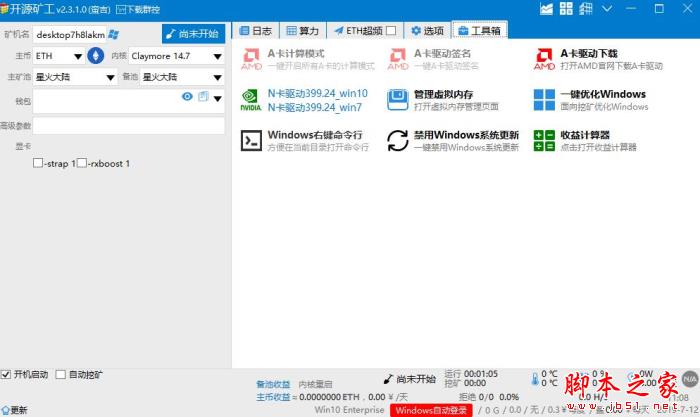
Task: Click the 主币收益 link
Action: tap(273, 397)
